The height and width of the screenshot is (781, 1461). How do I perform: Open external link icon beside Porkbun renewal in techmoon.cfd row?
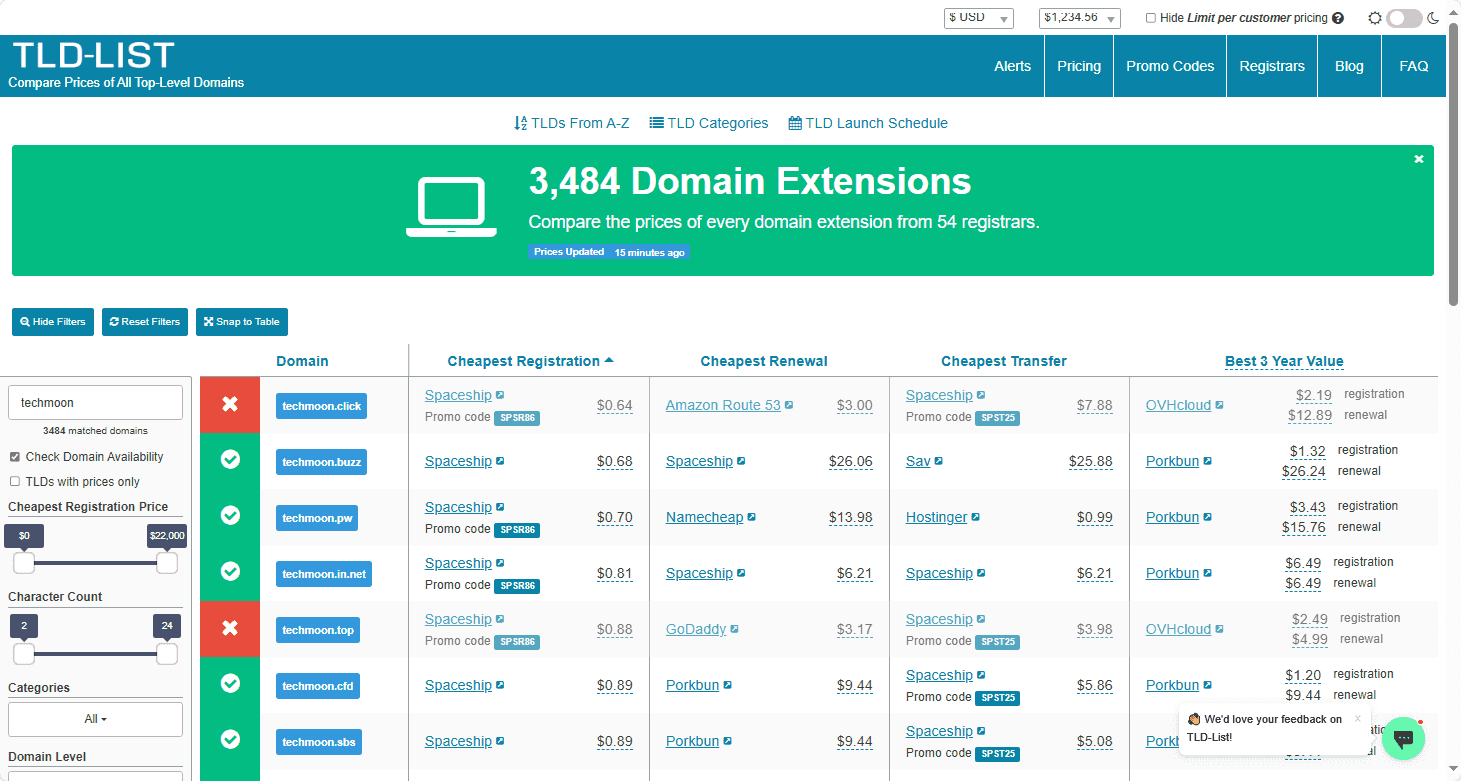click(x=727, y=685)
